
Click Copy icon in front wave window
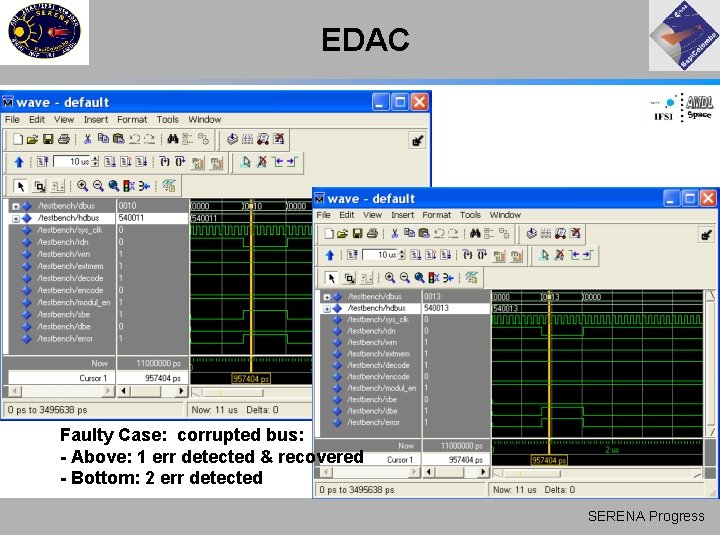tap(409, 233)
